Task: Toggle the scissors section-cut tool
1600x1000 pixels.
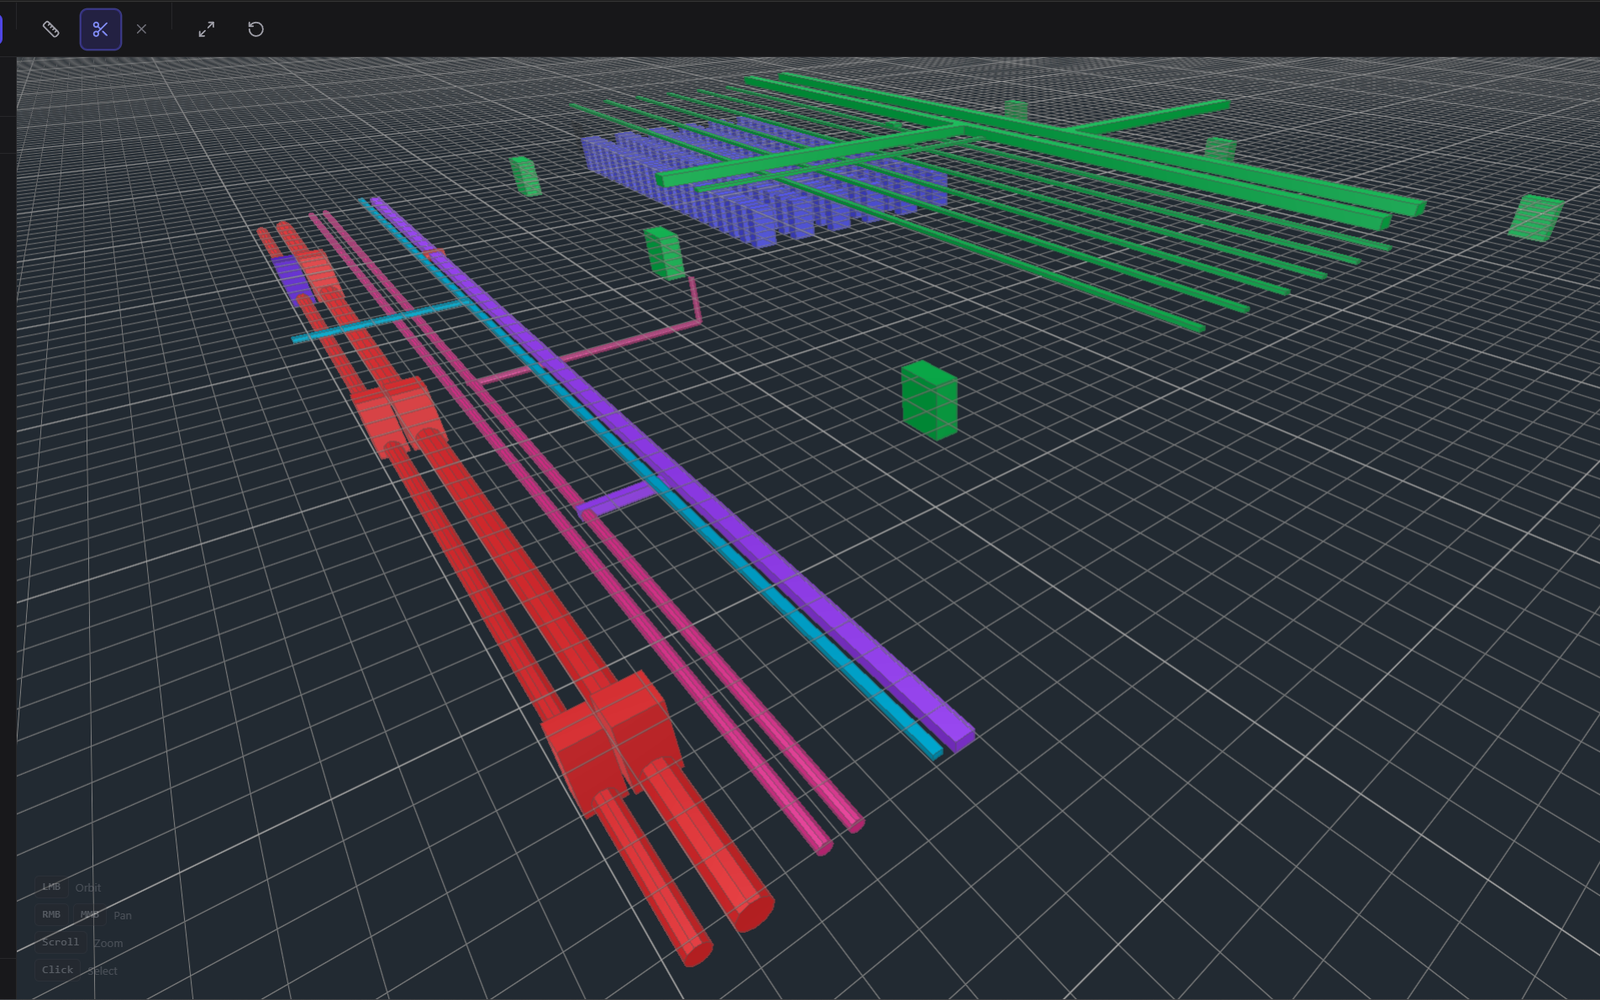Action: (100, 29)
